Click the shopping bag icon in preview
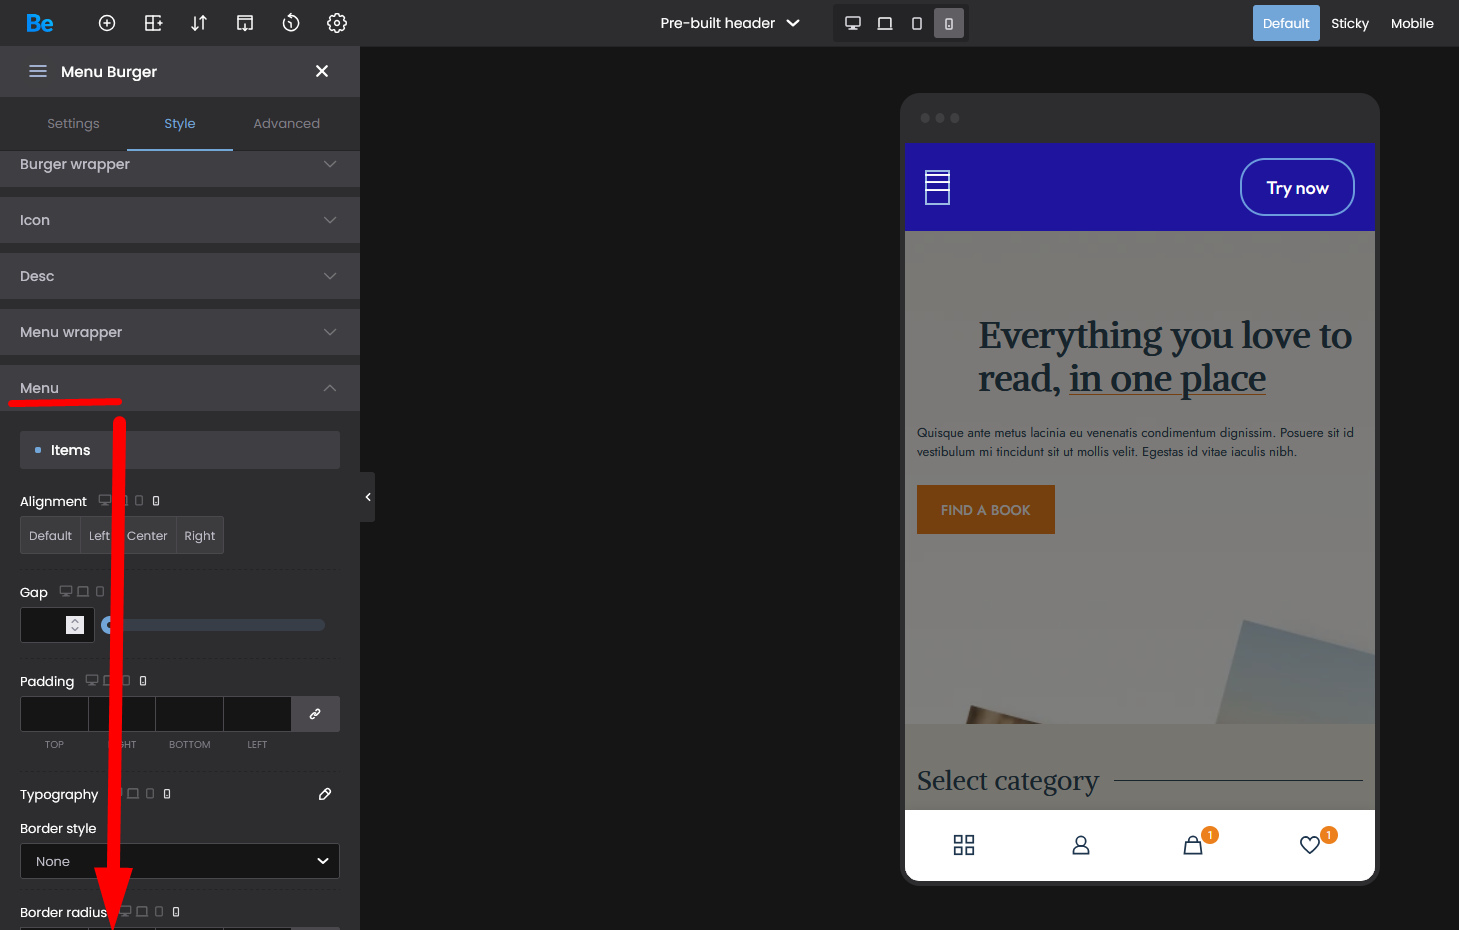1459x930 pixels. (1193, 846)
